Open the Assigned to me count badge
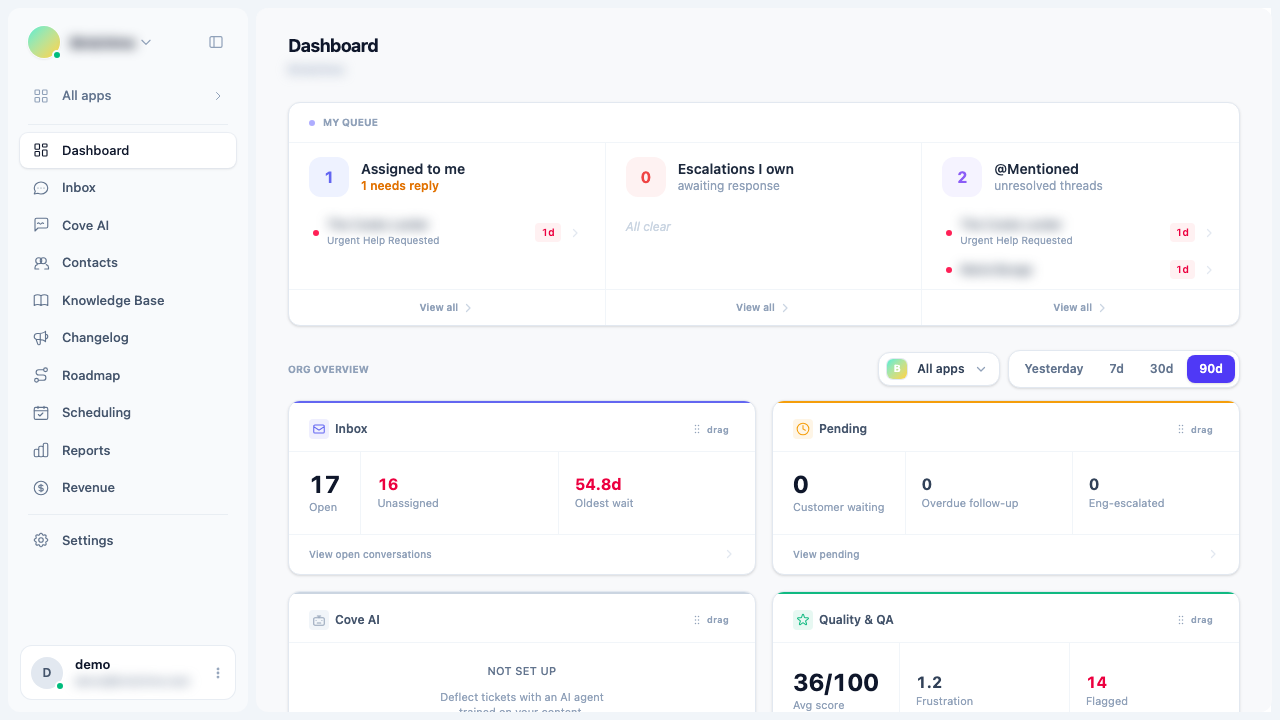The image size is (1280, 720). (x=329, y=177)
